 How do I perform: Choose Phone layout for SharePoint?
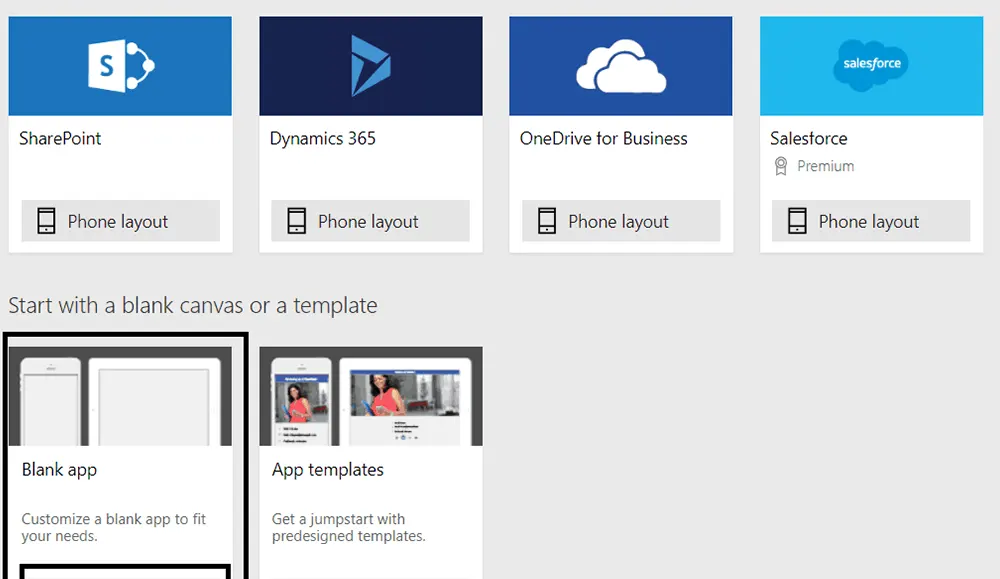(x=121, y=221)
